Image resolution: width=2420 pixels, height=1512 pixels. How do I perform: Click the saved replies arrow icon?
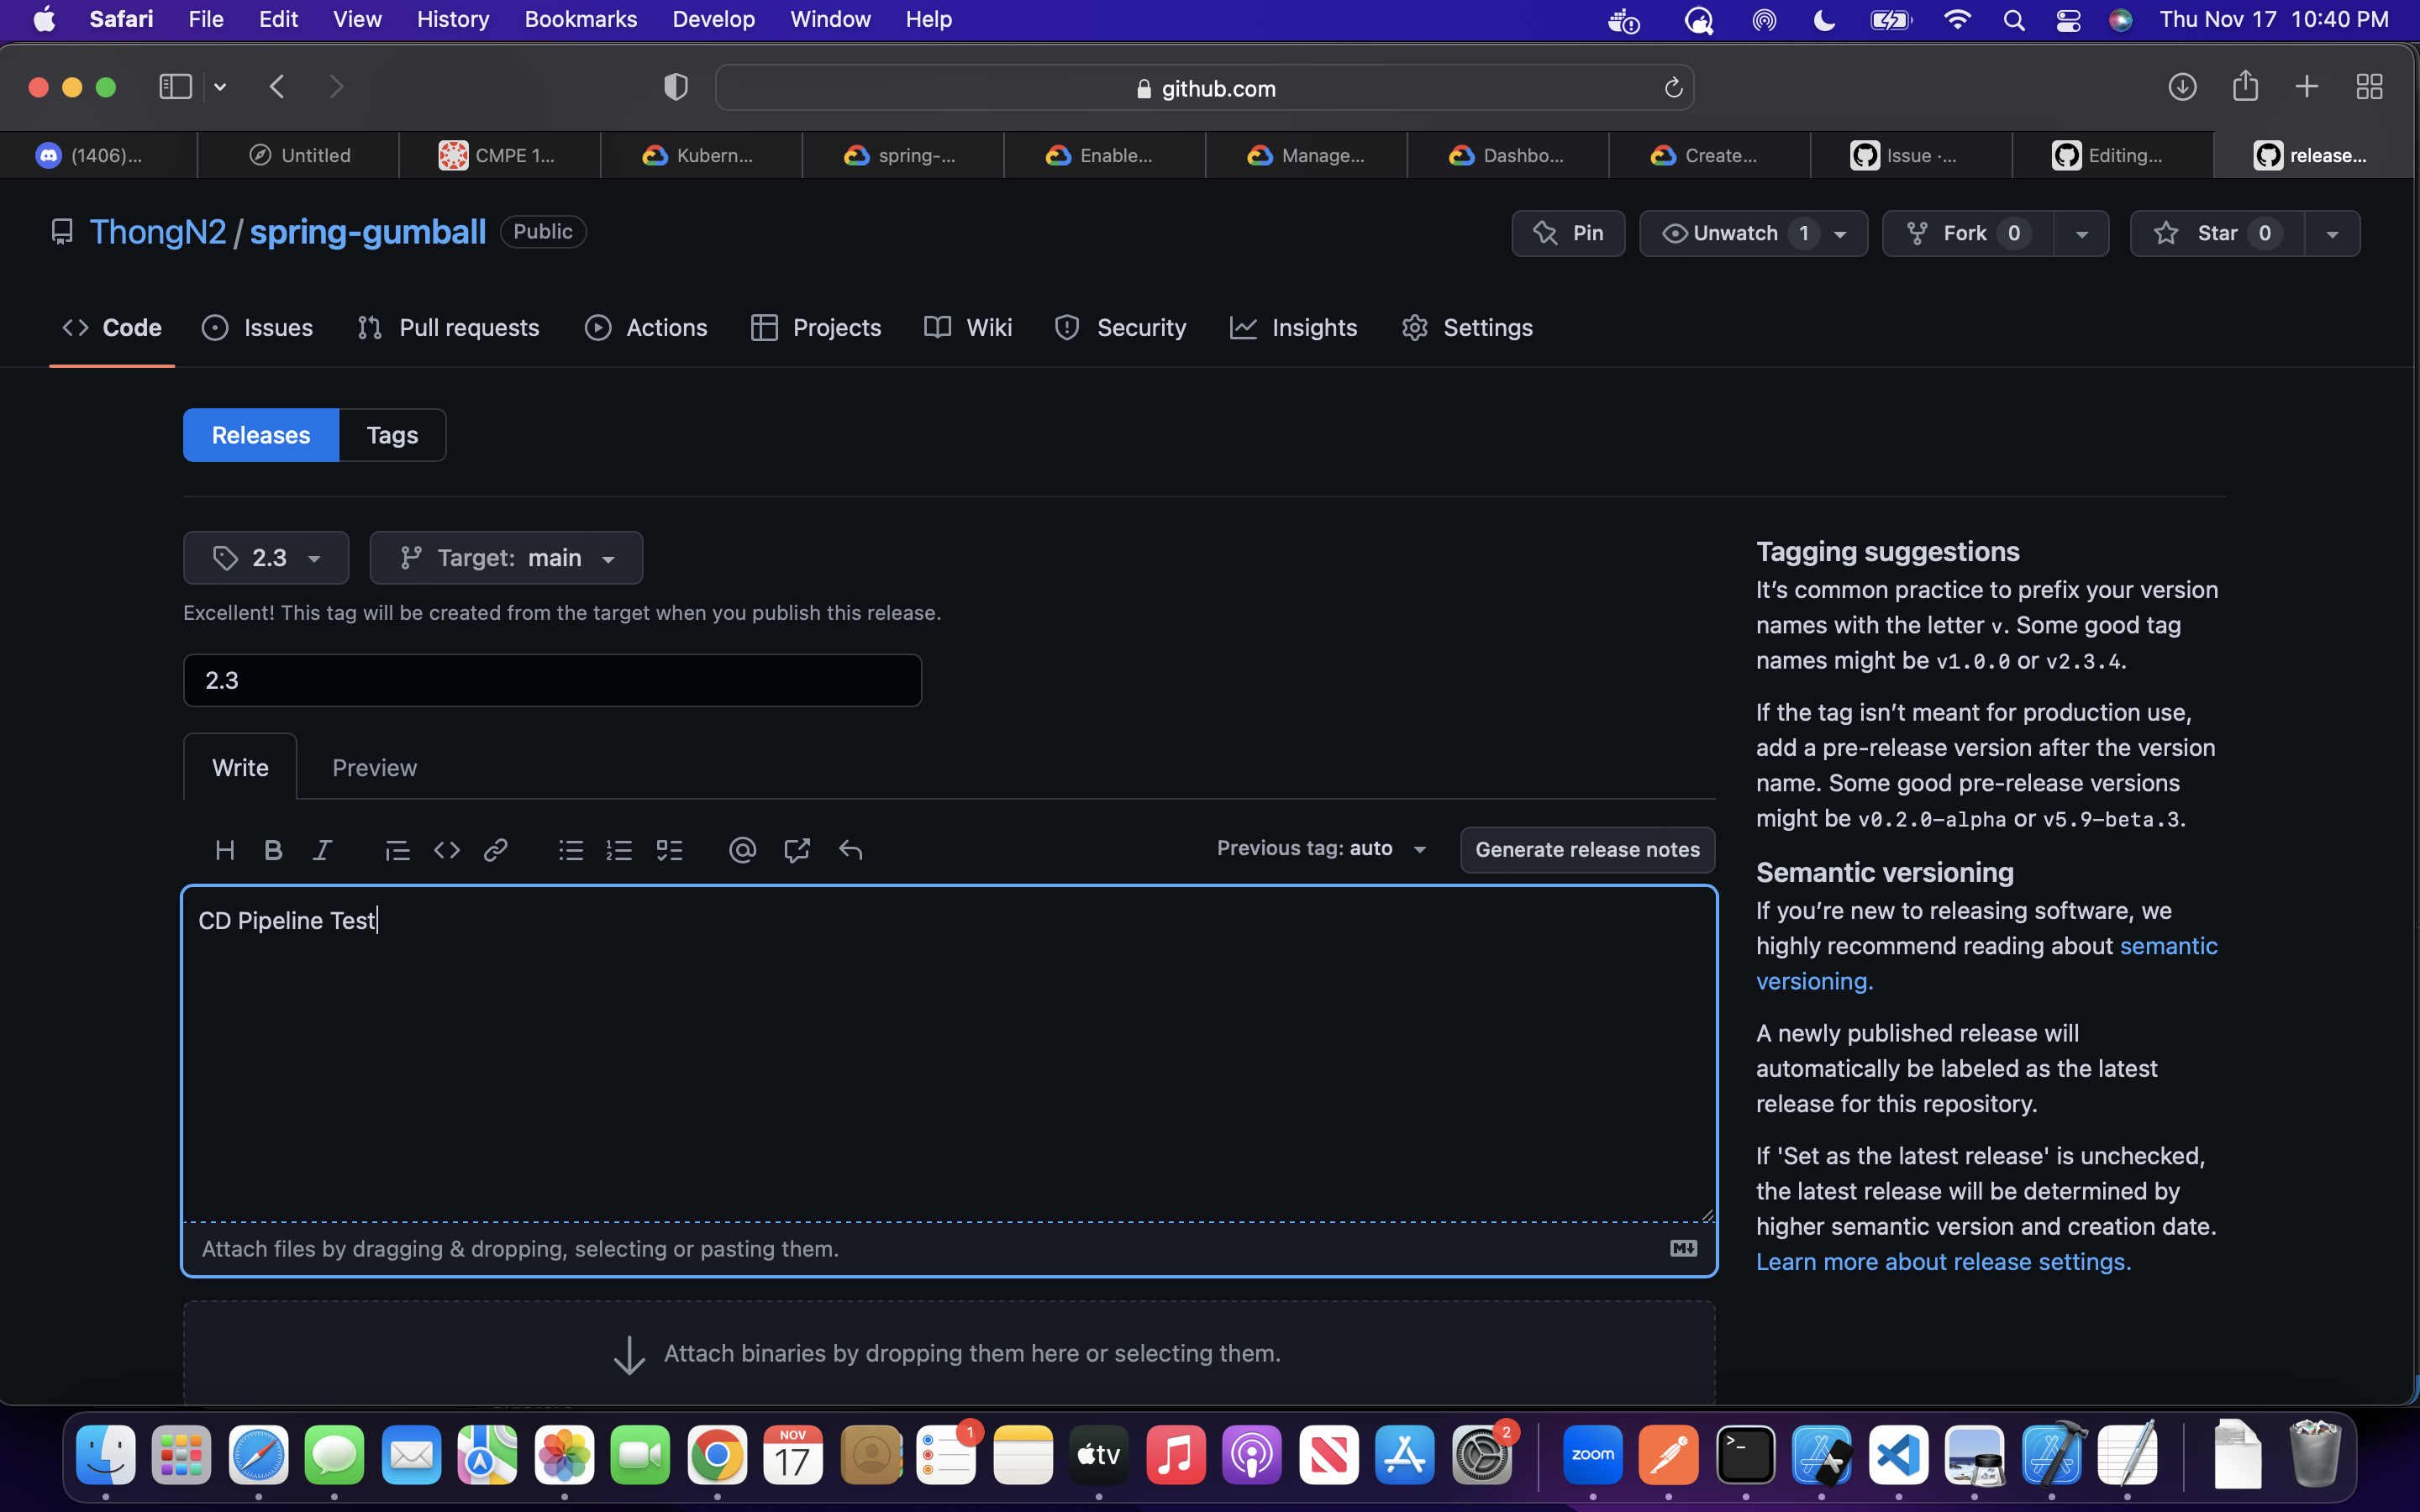tap(850, 850)
